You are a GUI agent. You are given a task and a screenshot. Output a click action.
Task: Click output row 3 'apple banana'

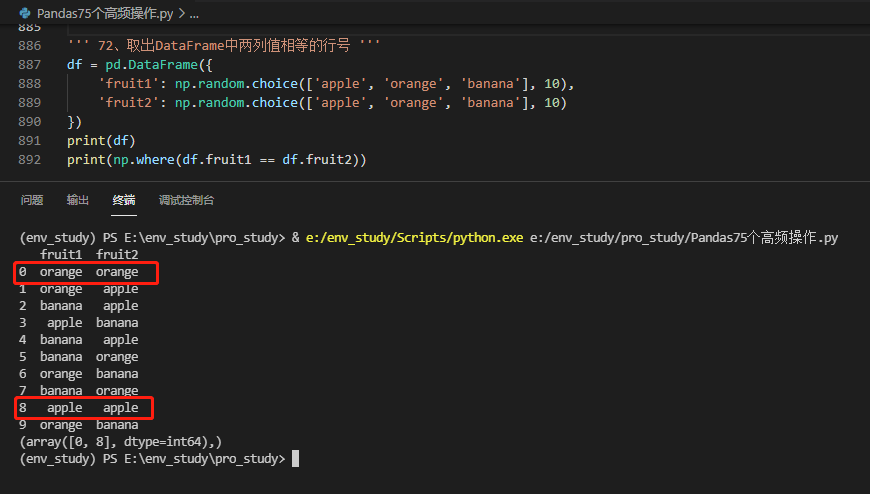[78, 322]
